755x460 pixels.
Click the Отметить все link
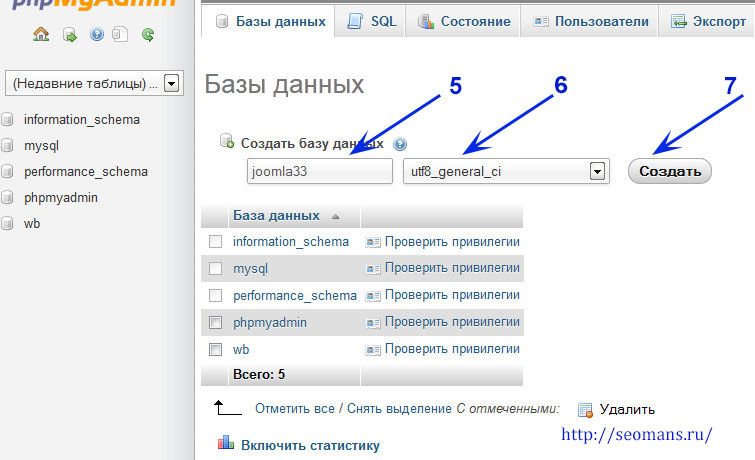[x=295, y=408]
